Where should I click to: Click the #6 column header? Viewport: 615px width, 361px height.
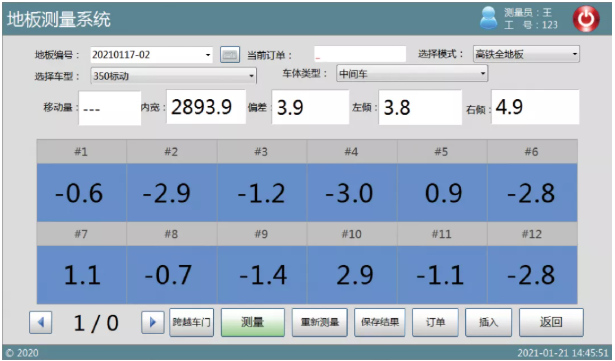[532, 151]
